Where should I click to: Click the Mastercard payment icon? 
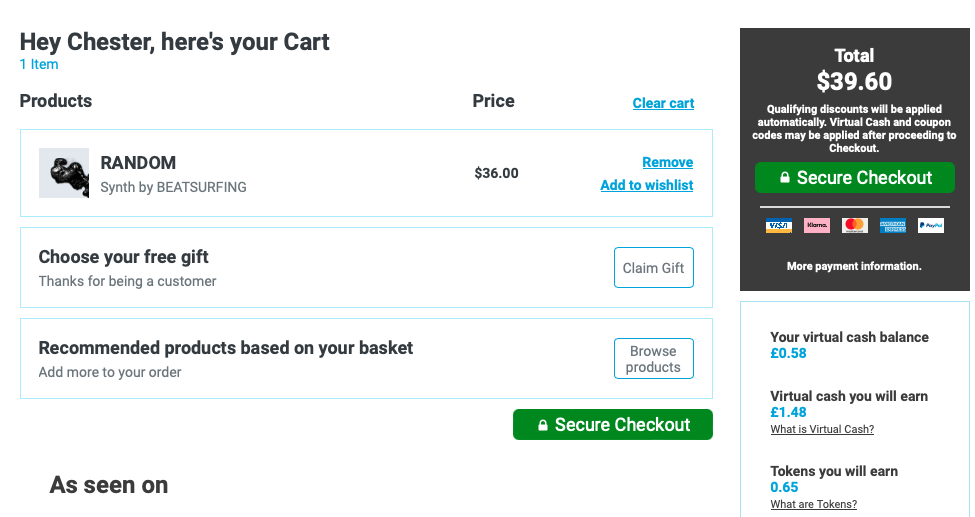tap(854, 225)
